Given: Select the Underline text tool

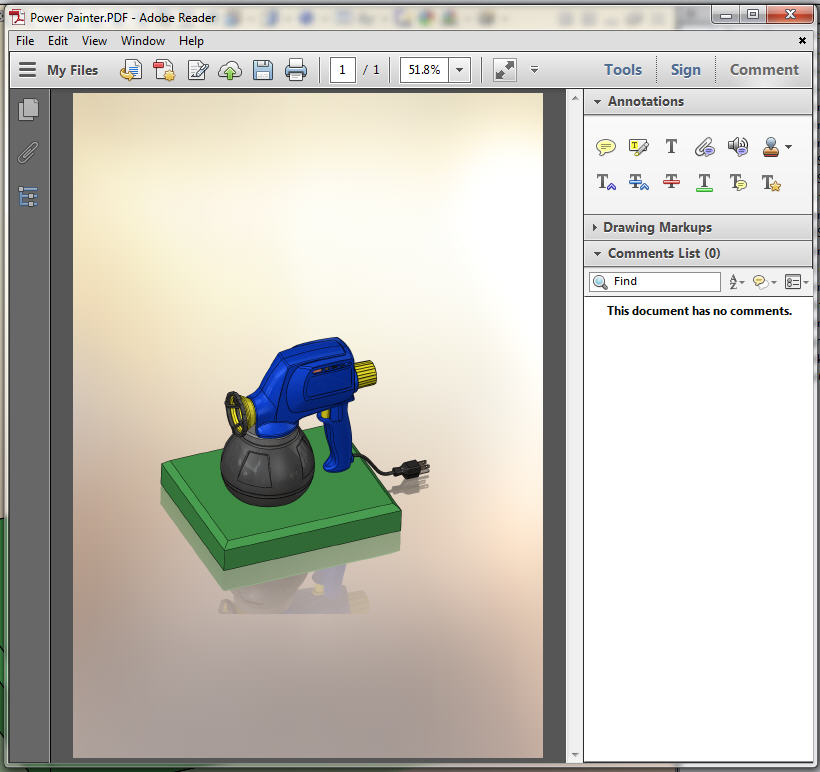Looking at the screenshot, I should [704, 182].
